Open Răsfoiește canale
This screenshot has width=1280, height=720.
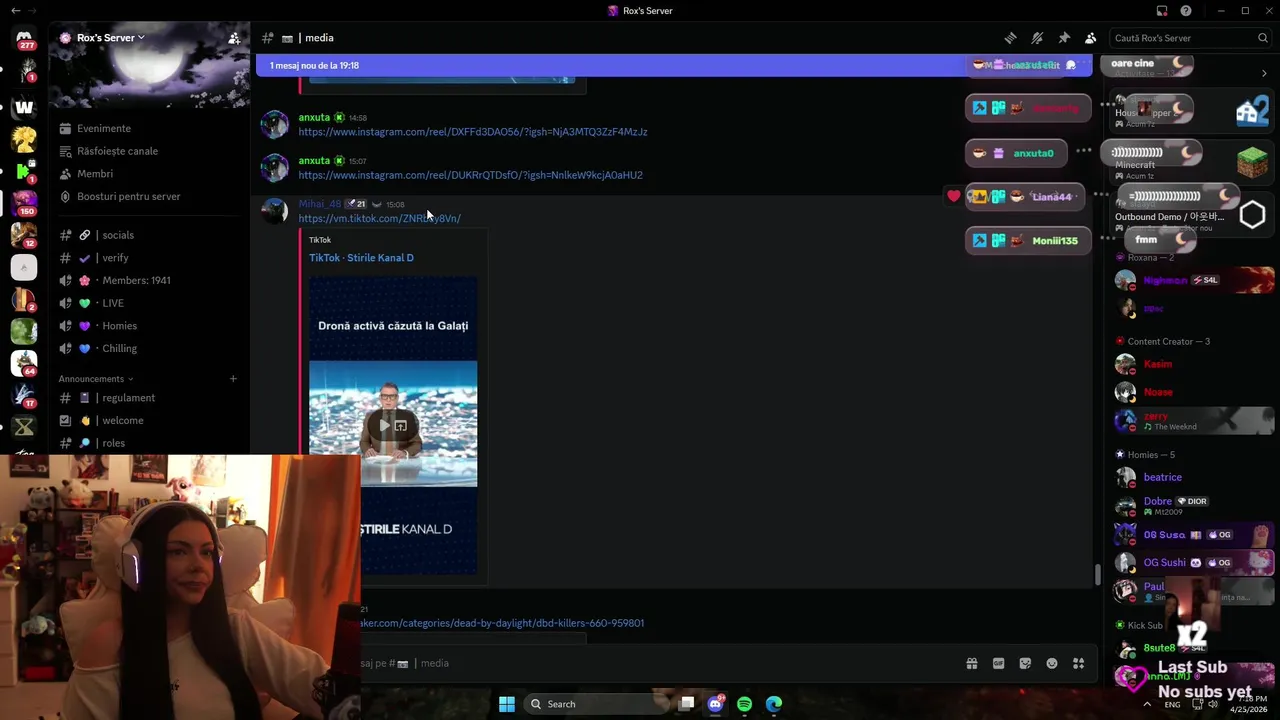pyautogui.click(x=117, y=151)
